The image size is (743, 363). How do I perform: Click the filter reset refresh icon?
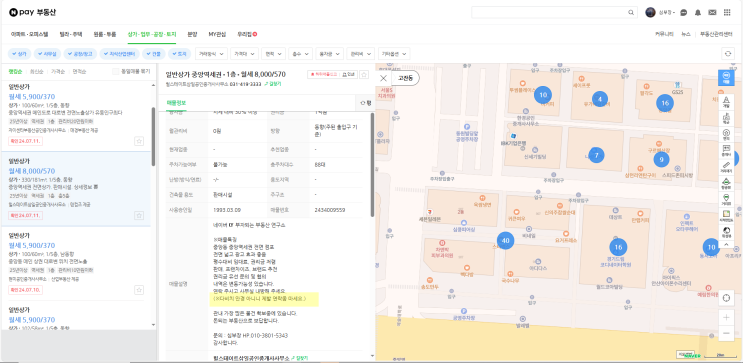(727, 54)
